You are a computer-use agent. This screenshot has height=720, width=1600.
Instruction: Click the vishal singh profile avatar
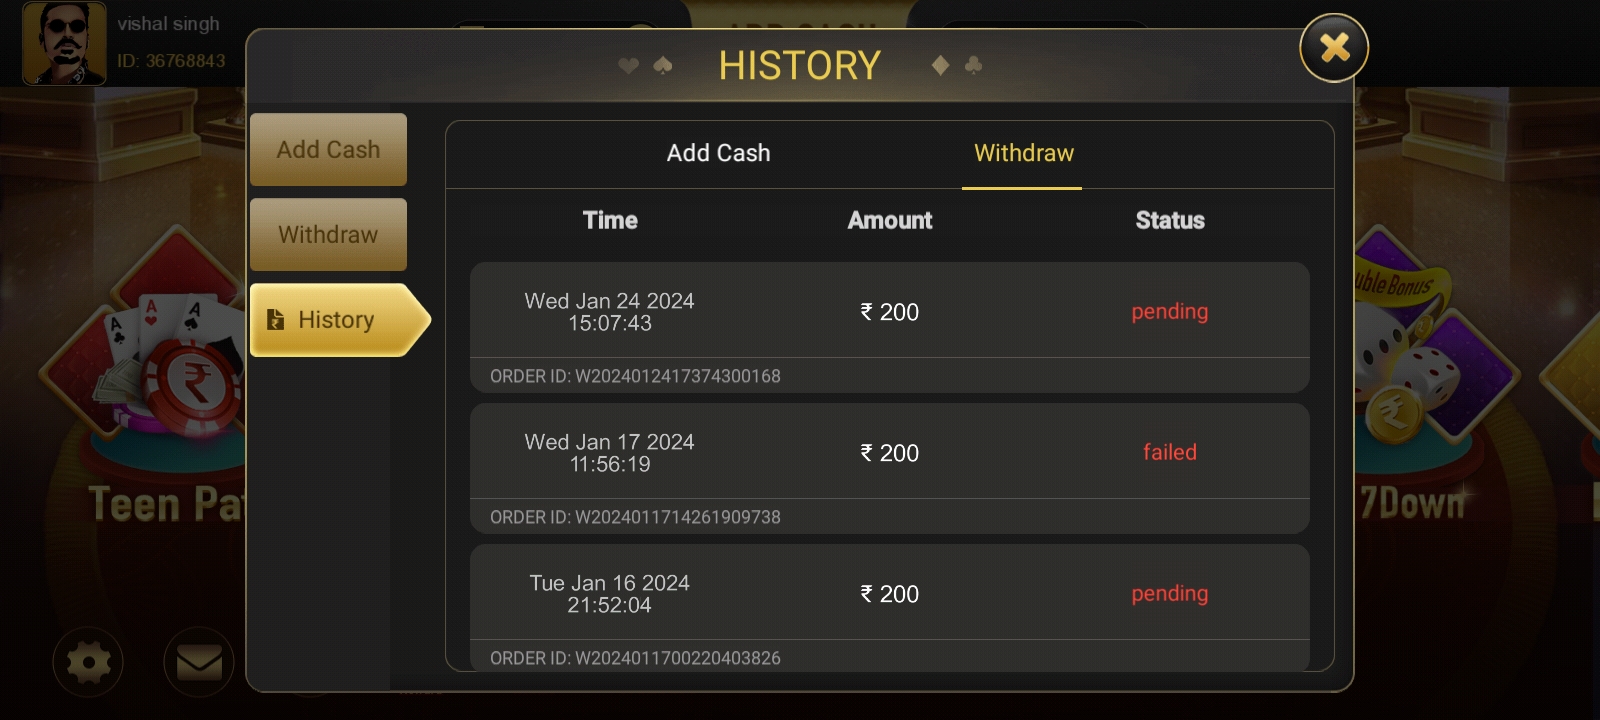pyautogui.click(x=64, y=43)
